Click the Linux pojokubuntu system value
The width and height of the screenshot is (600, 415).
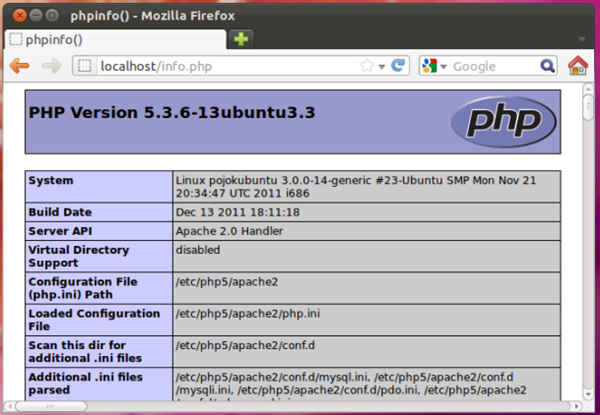pyautogui.click(x=356, y=187)
